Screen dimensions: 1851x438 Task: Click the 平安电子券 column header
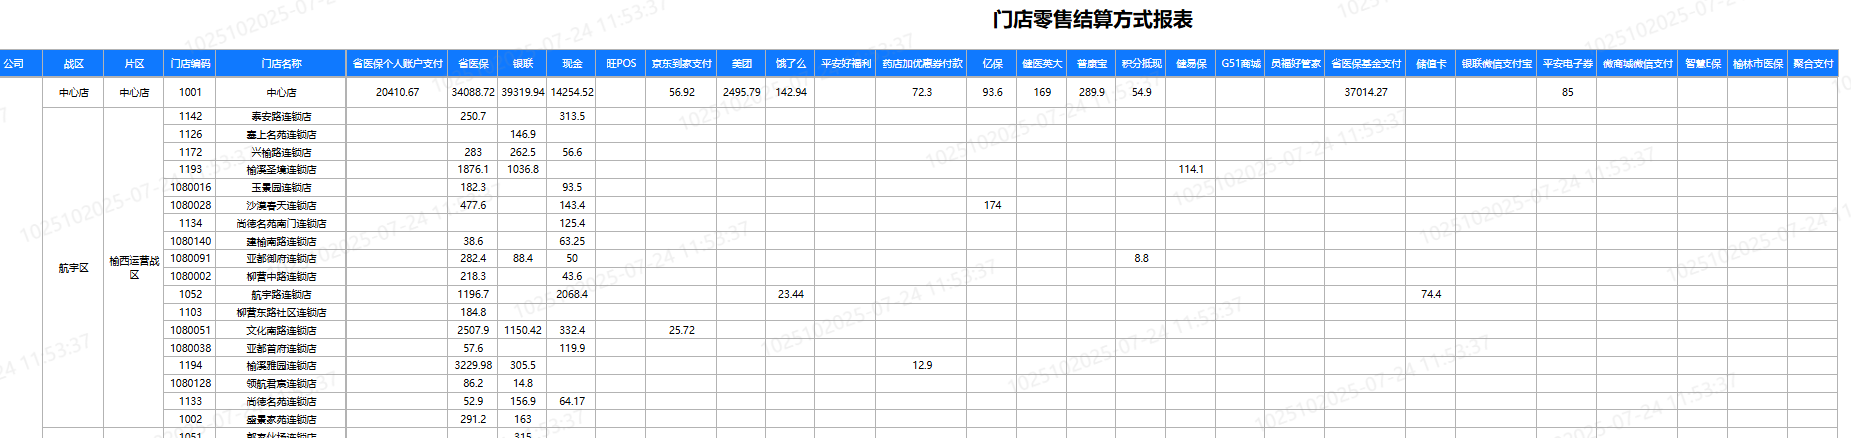[x=1567, y=63]
